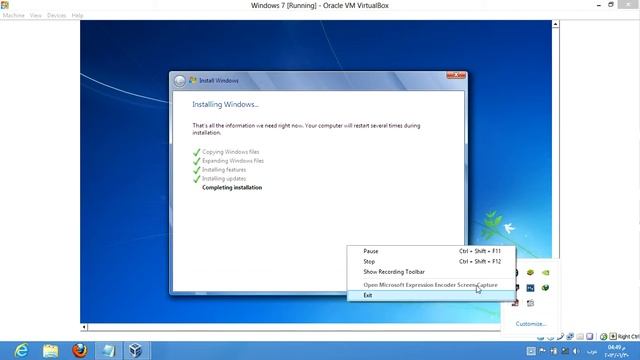Click the red icon in the bottom overflow row
The image size is (640, 360).
pyautogui.click(x=515, y=303)
